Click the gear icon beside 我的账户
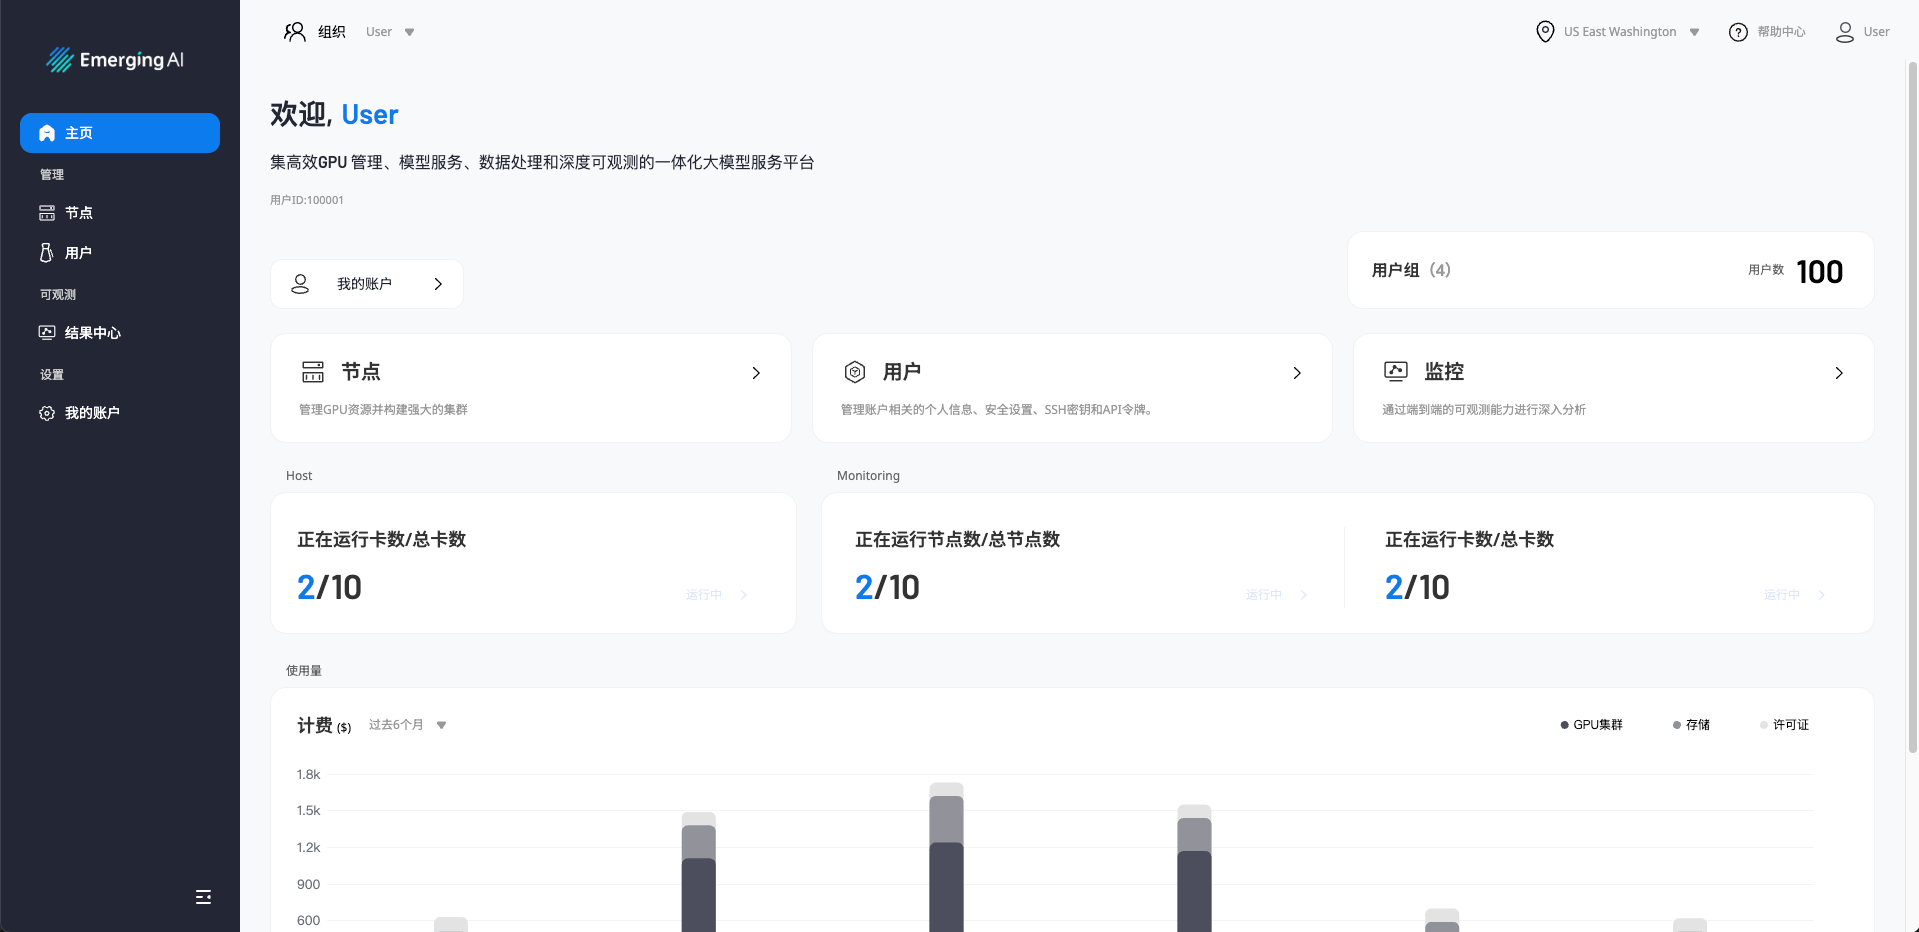The width and height of the screenshot is (1919, 932). 47,413
